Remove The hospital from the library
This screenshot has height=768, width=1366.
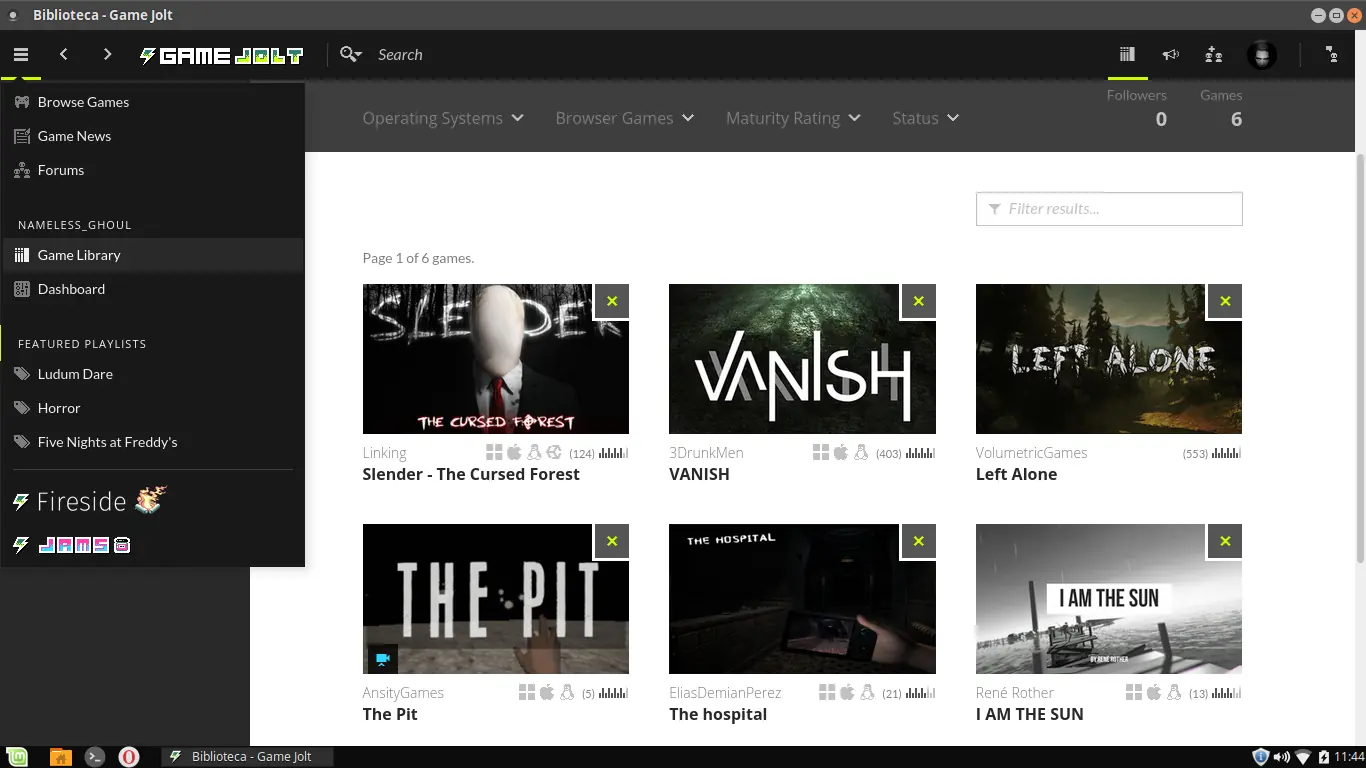pyautogui.click(x=919, y=541)
